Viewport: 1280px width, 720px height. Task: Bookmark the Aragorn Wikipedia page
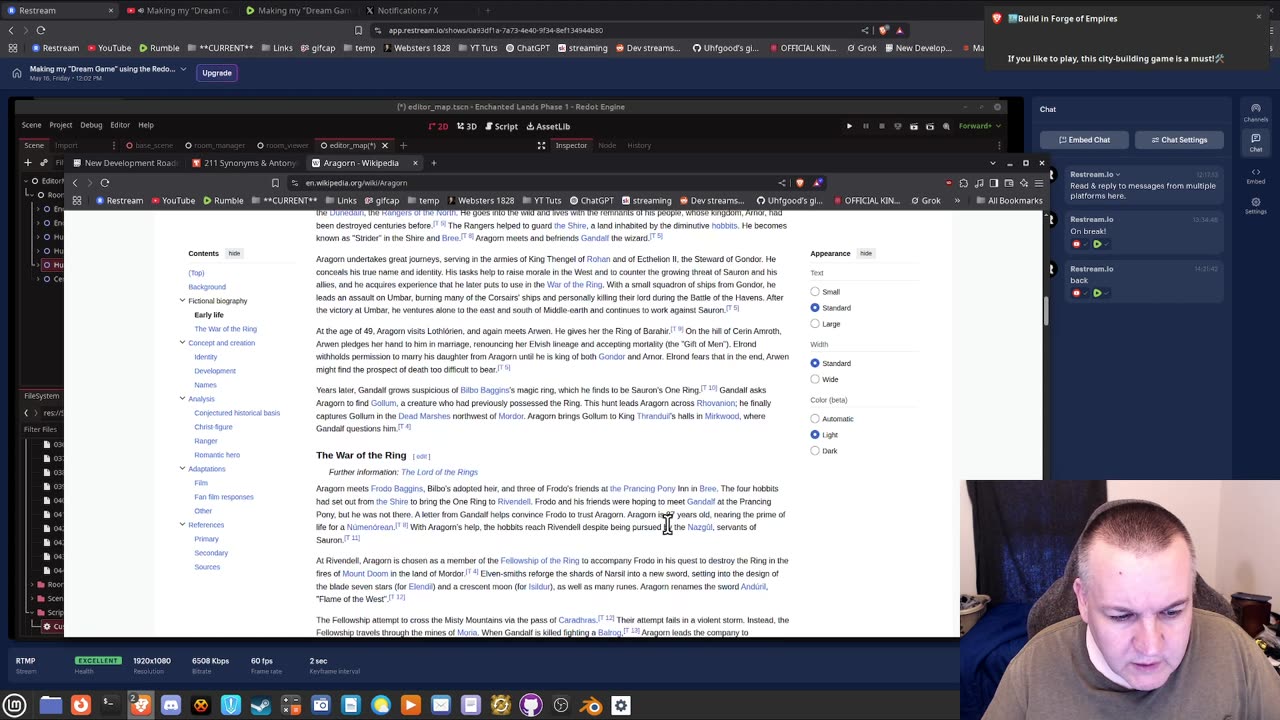(x=275, y=182)
